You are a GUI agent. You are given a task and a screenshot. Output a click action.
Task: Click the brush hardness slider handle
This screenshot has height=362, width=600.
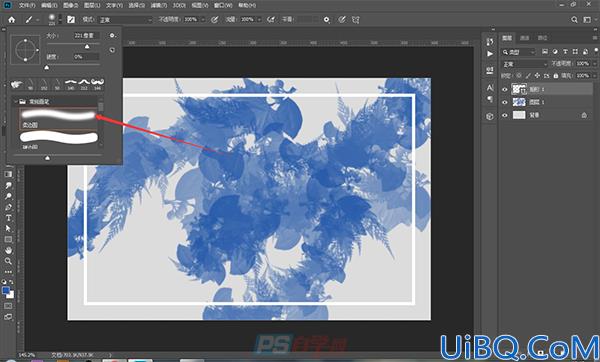coord(47,68)
